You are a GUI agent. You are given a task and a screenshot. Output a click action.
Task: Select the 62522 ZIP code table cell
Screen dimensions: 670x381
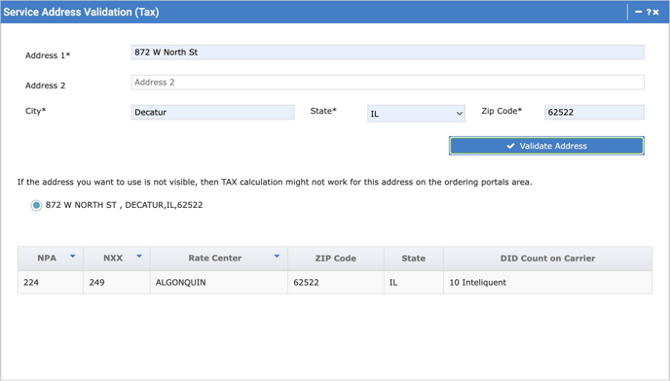pyautogui.click(x=336, y=282)
